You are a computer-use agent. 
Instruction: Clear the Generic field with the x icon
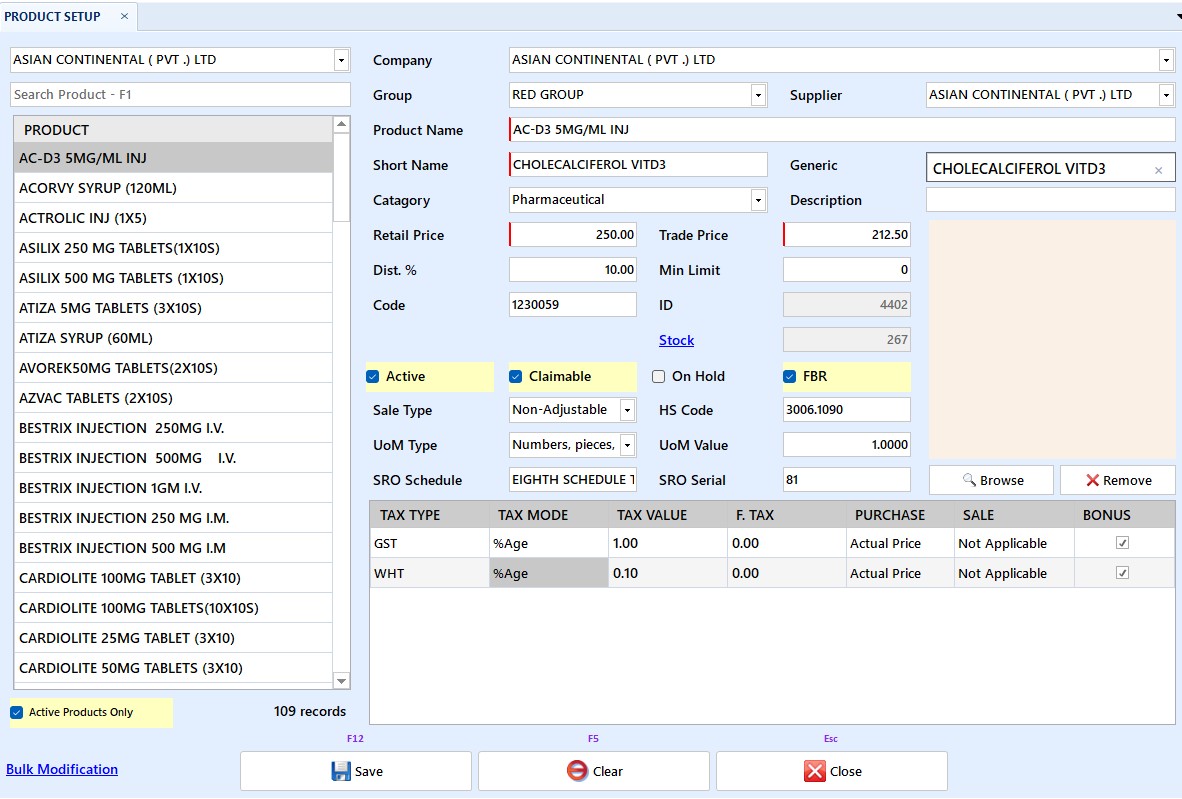(x=1159, y=170)
